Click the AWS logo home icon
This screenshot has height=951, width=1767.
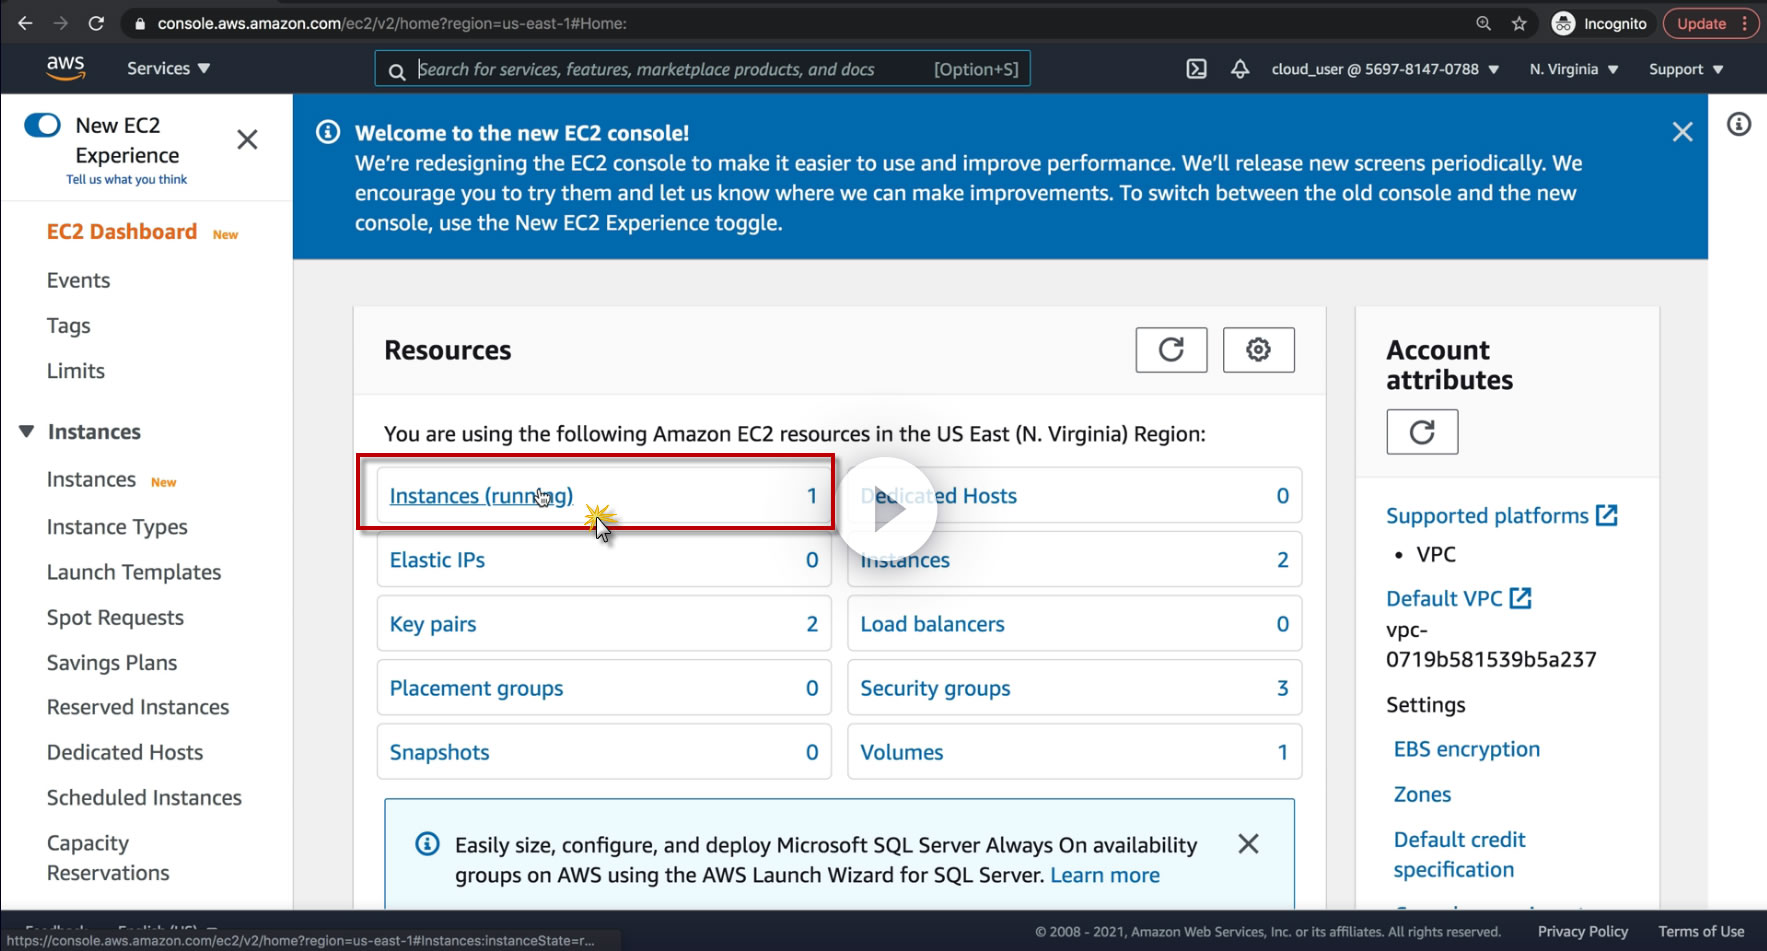tap(65, 67)
